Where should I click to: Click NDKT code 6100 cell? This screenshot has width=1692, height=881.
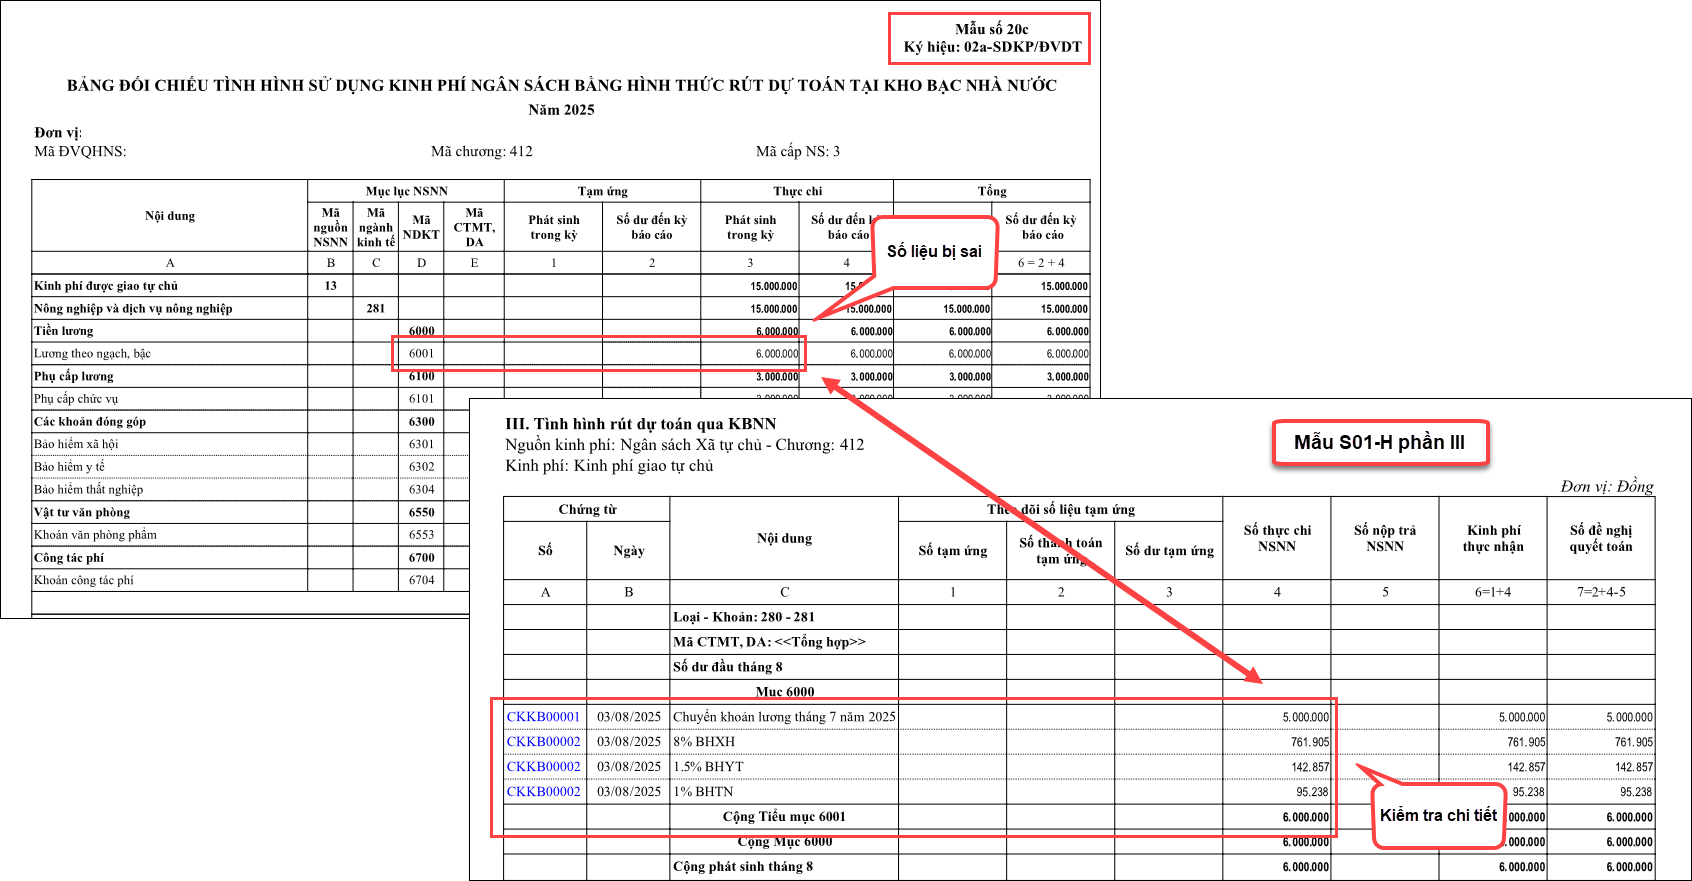[421, 377]
